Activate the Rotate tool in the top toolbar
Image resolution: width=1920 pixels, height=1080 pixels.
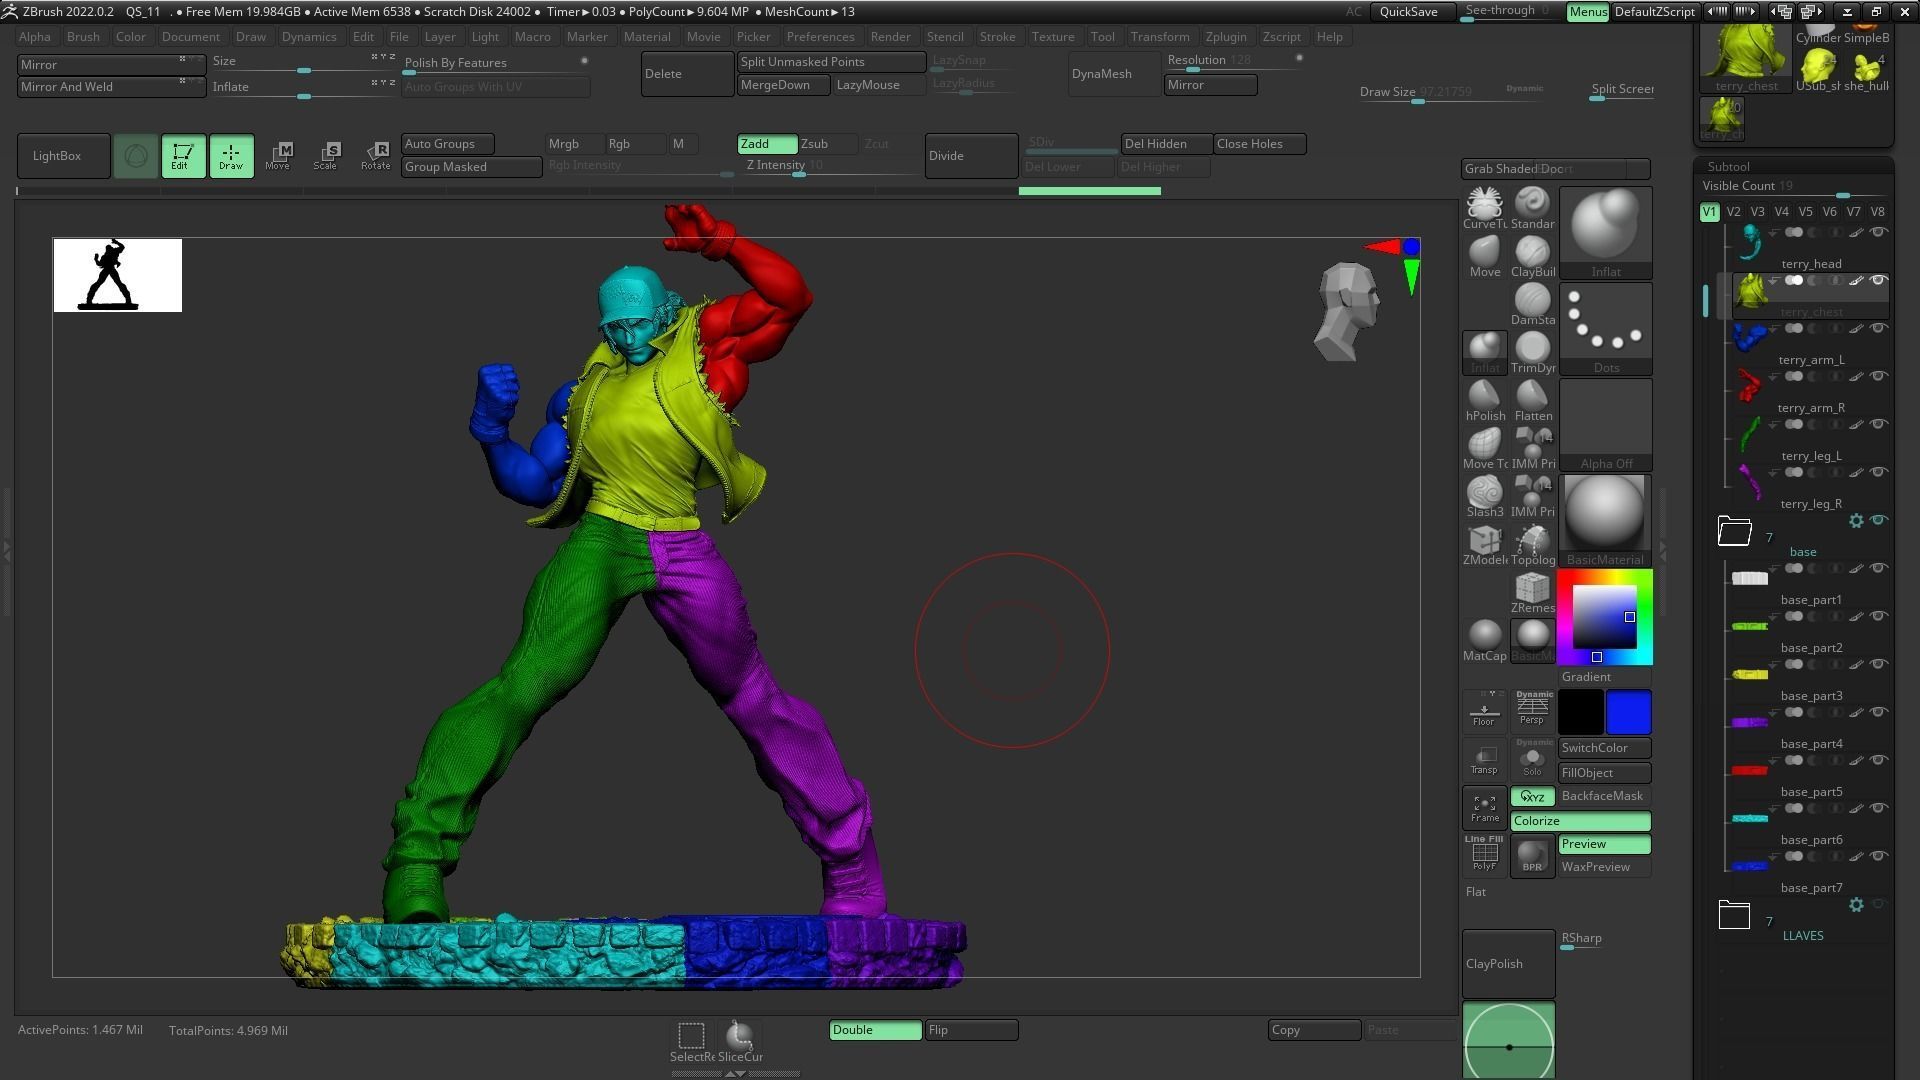click(x=375, y=155)
